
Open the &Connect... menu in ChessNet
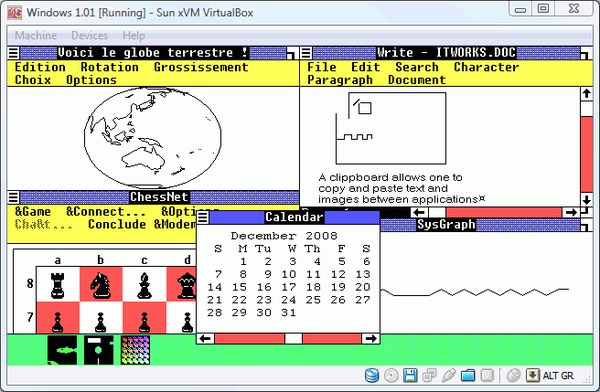point(106,211)
